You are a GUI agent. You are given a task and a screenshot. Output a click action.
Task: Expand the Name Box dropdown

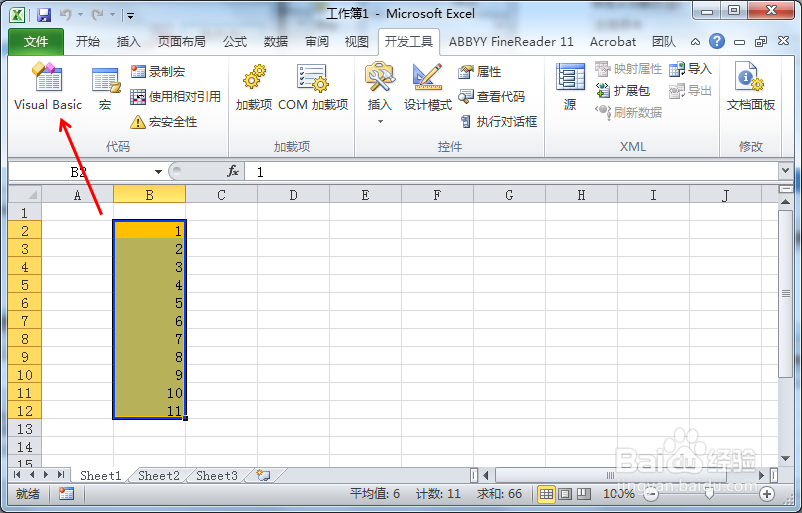coord(159,172)
